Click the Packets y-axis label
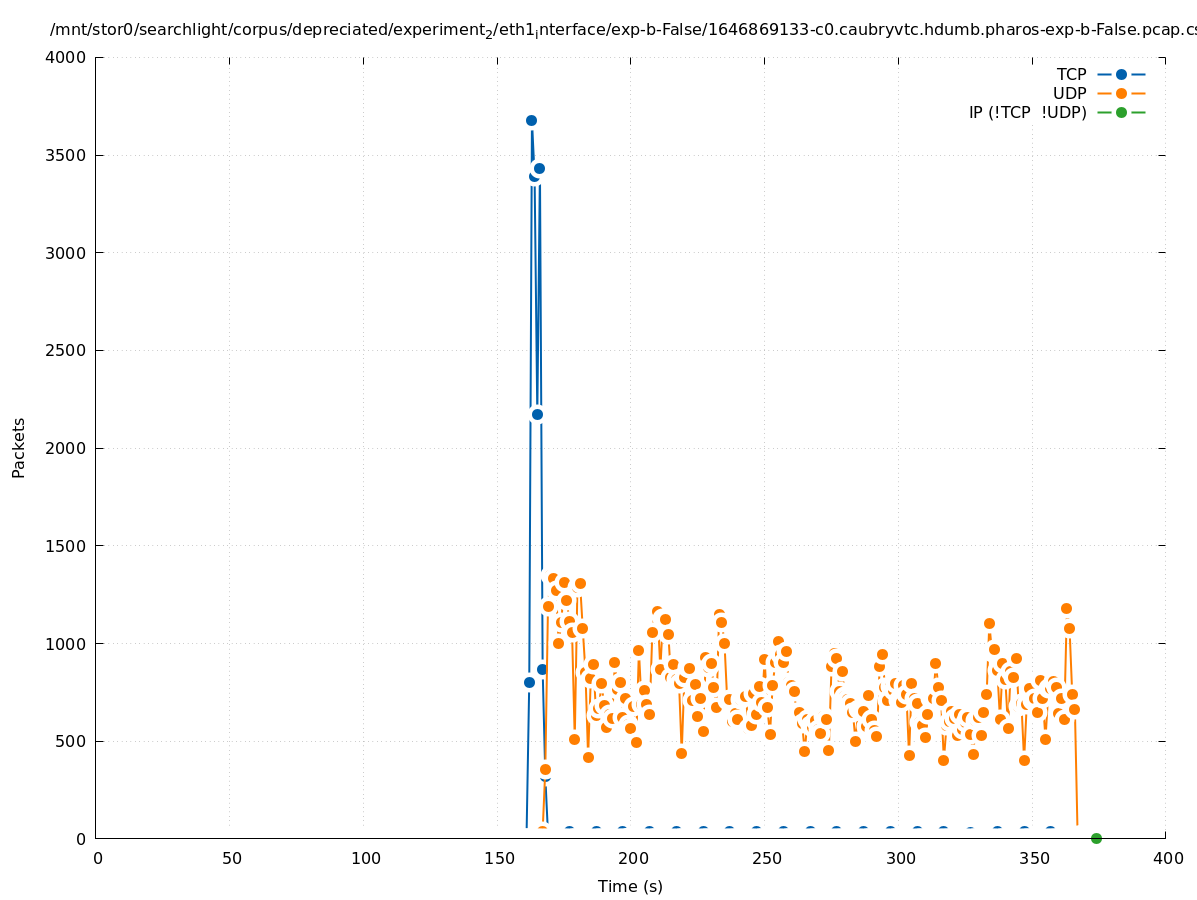This screenshot has height=900, width=1197. 19,448
